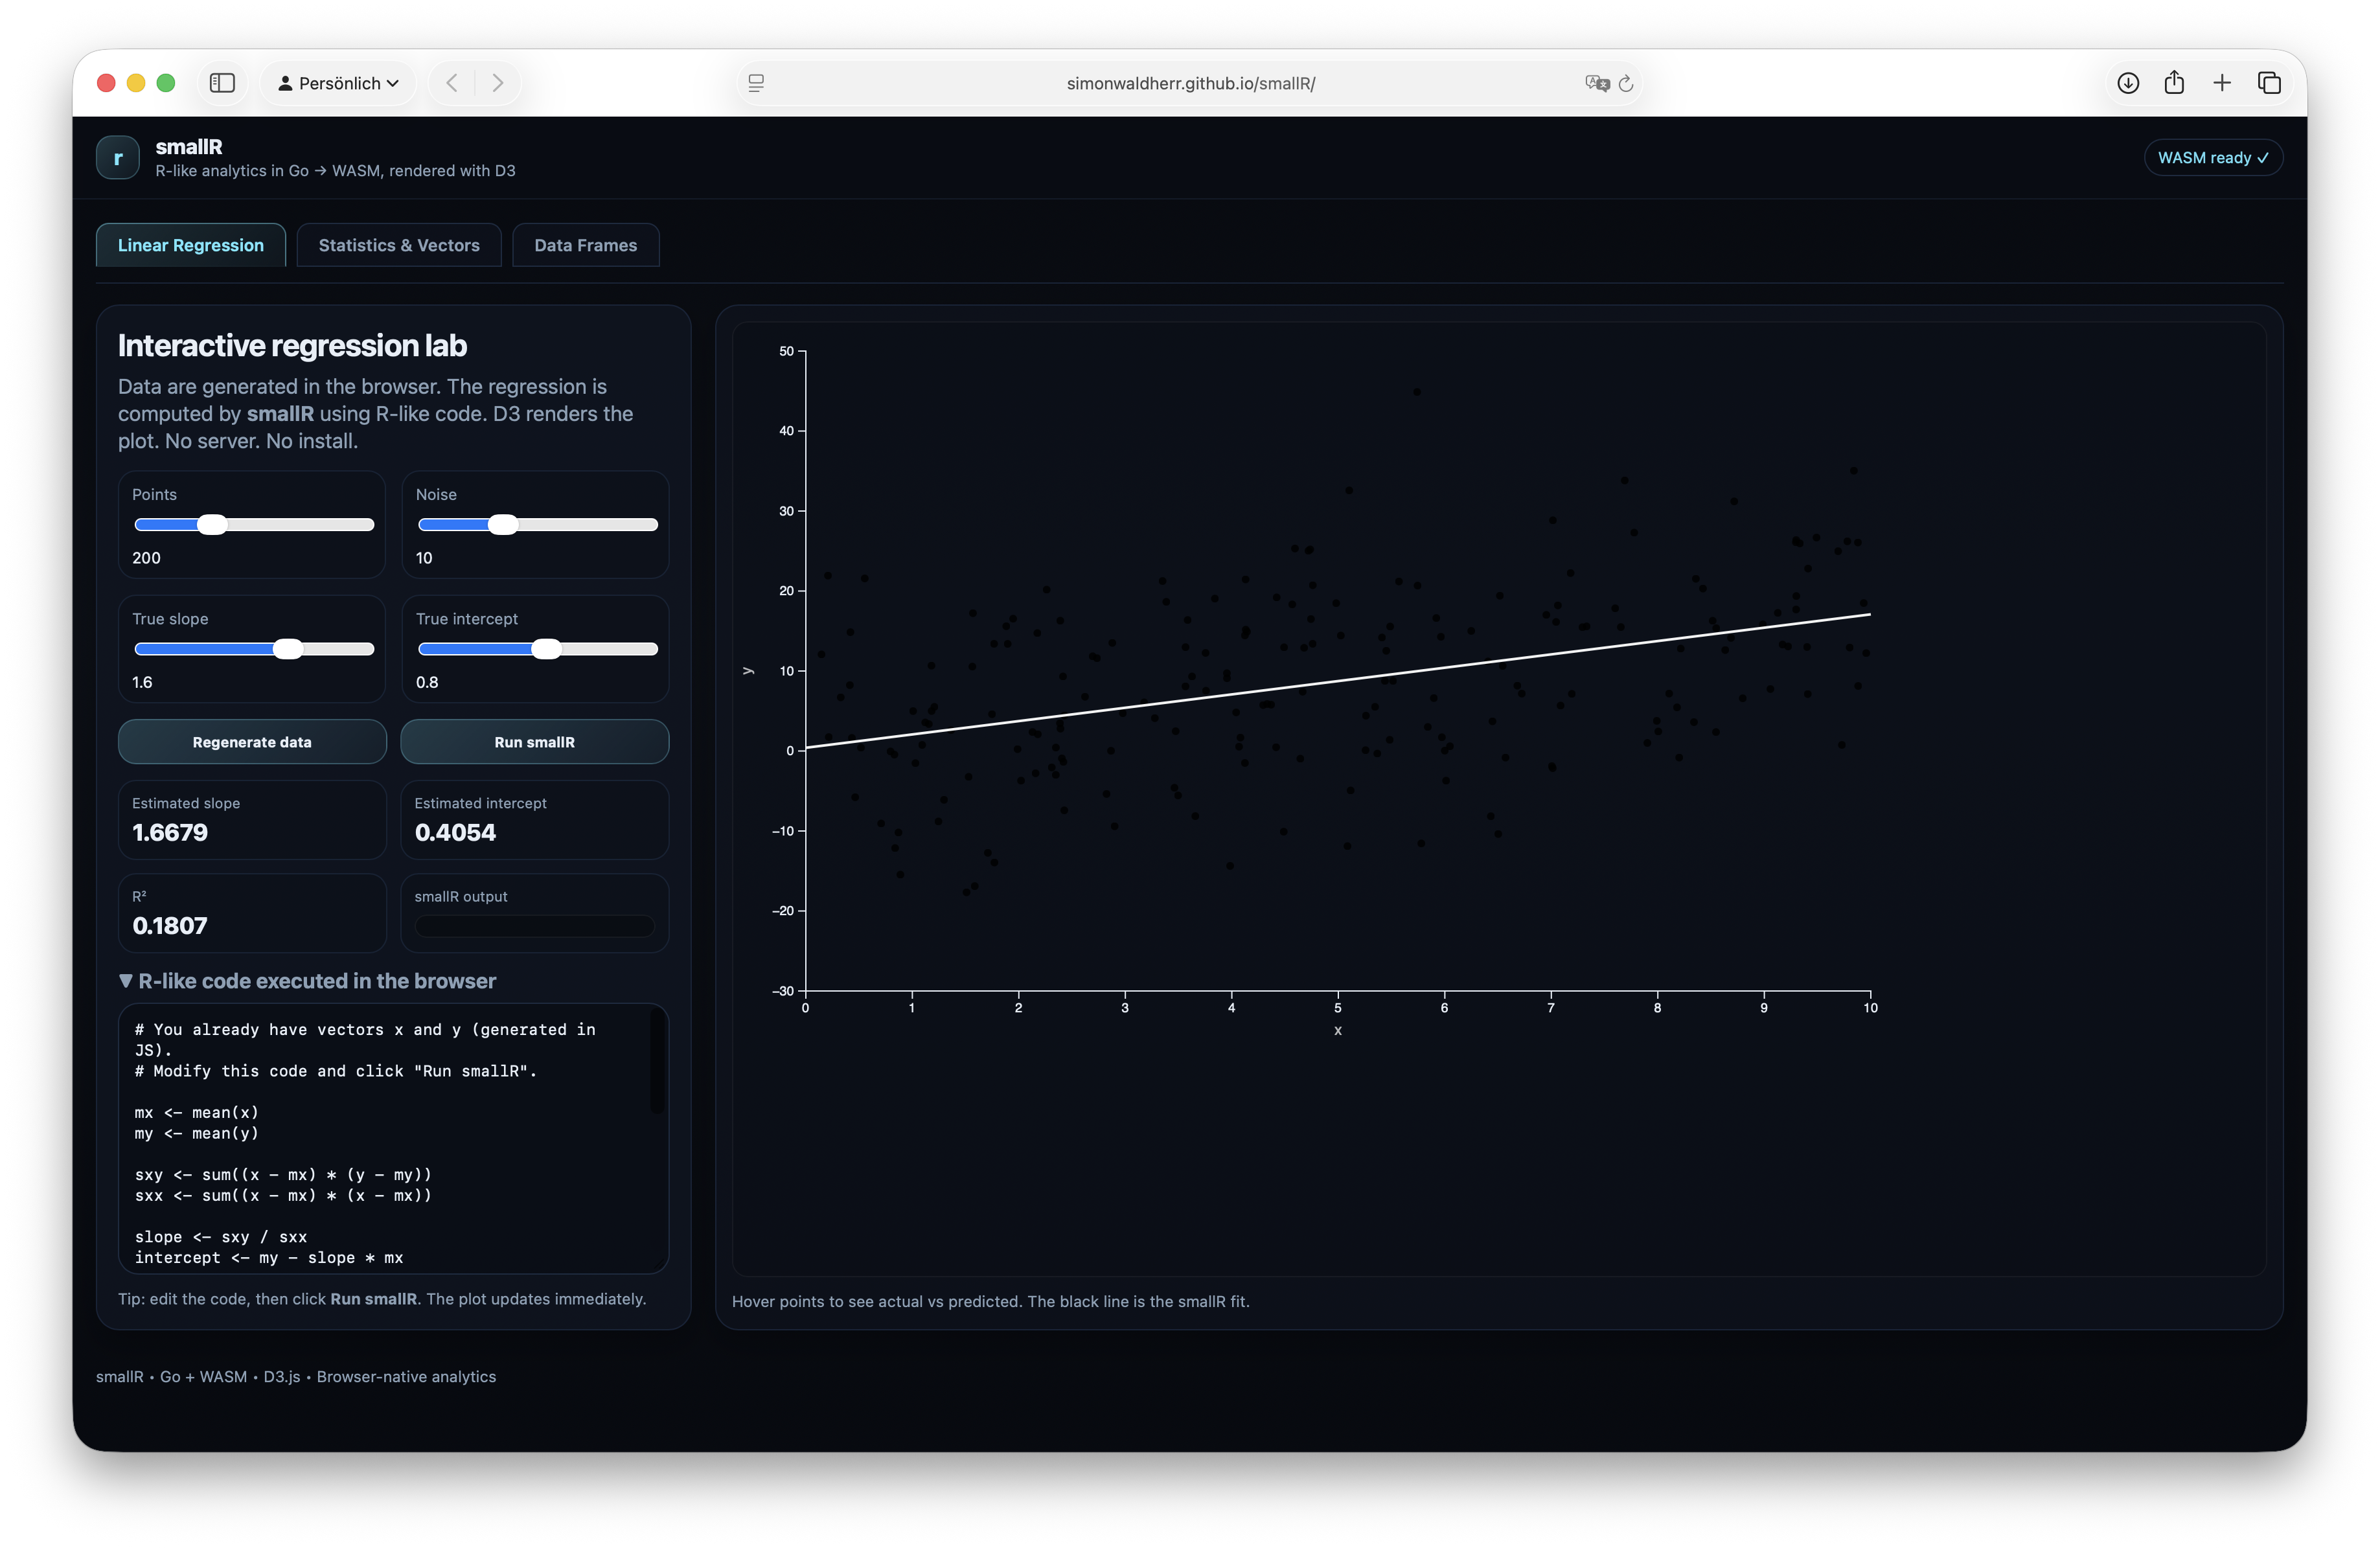The height and width of the screenshot is (1548, 2380).
Task: Reload the page
Action: (1626, 83)
